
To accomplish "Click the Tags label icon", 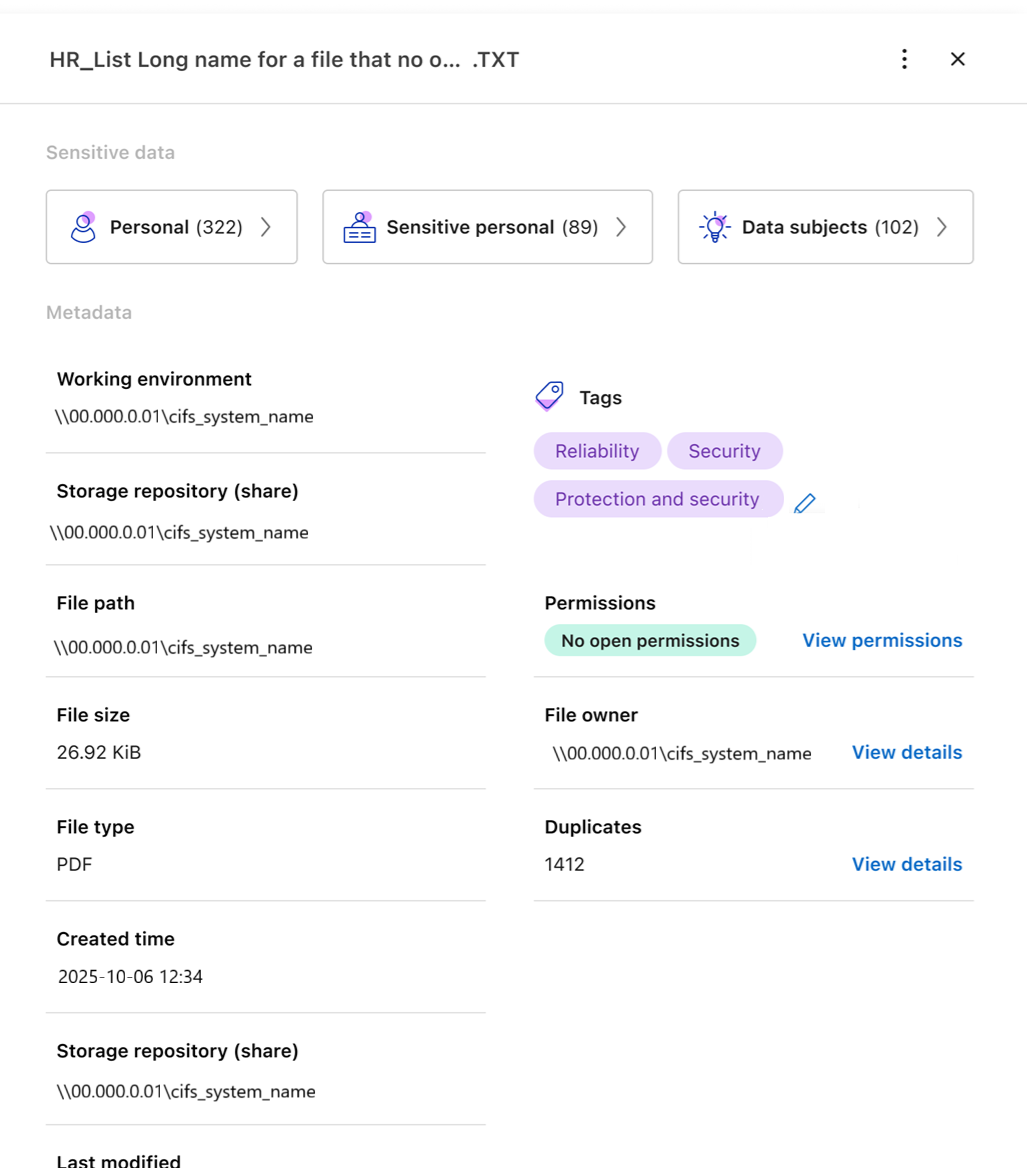I will (x=550, y=397).
